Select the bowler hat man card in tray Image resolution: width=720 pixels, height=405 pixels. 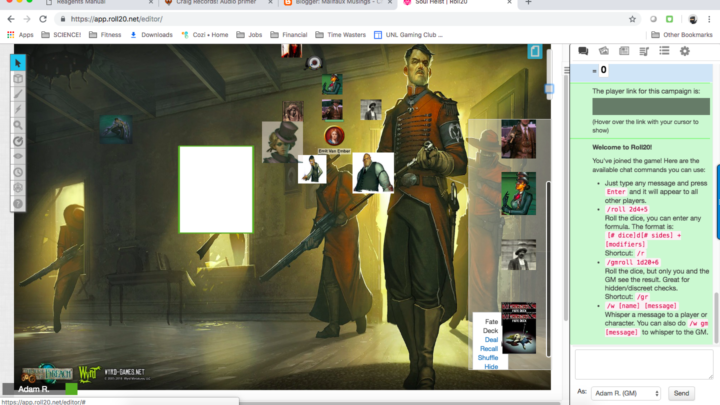coord(518,254)
